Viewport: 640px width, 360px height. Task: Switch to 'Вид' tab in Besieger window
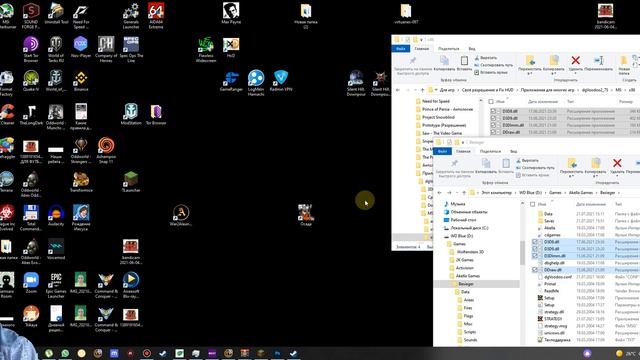[x=513, y=151]
